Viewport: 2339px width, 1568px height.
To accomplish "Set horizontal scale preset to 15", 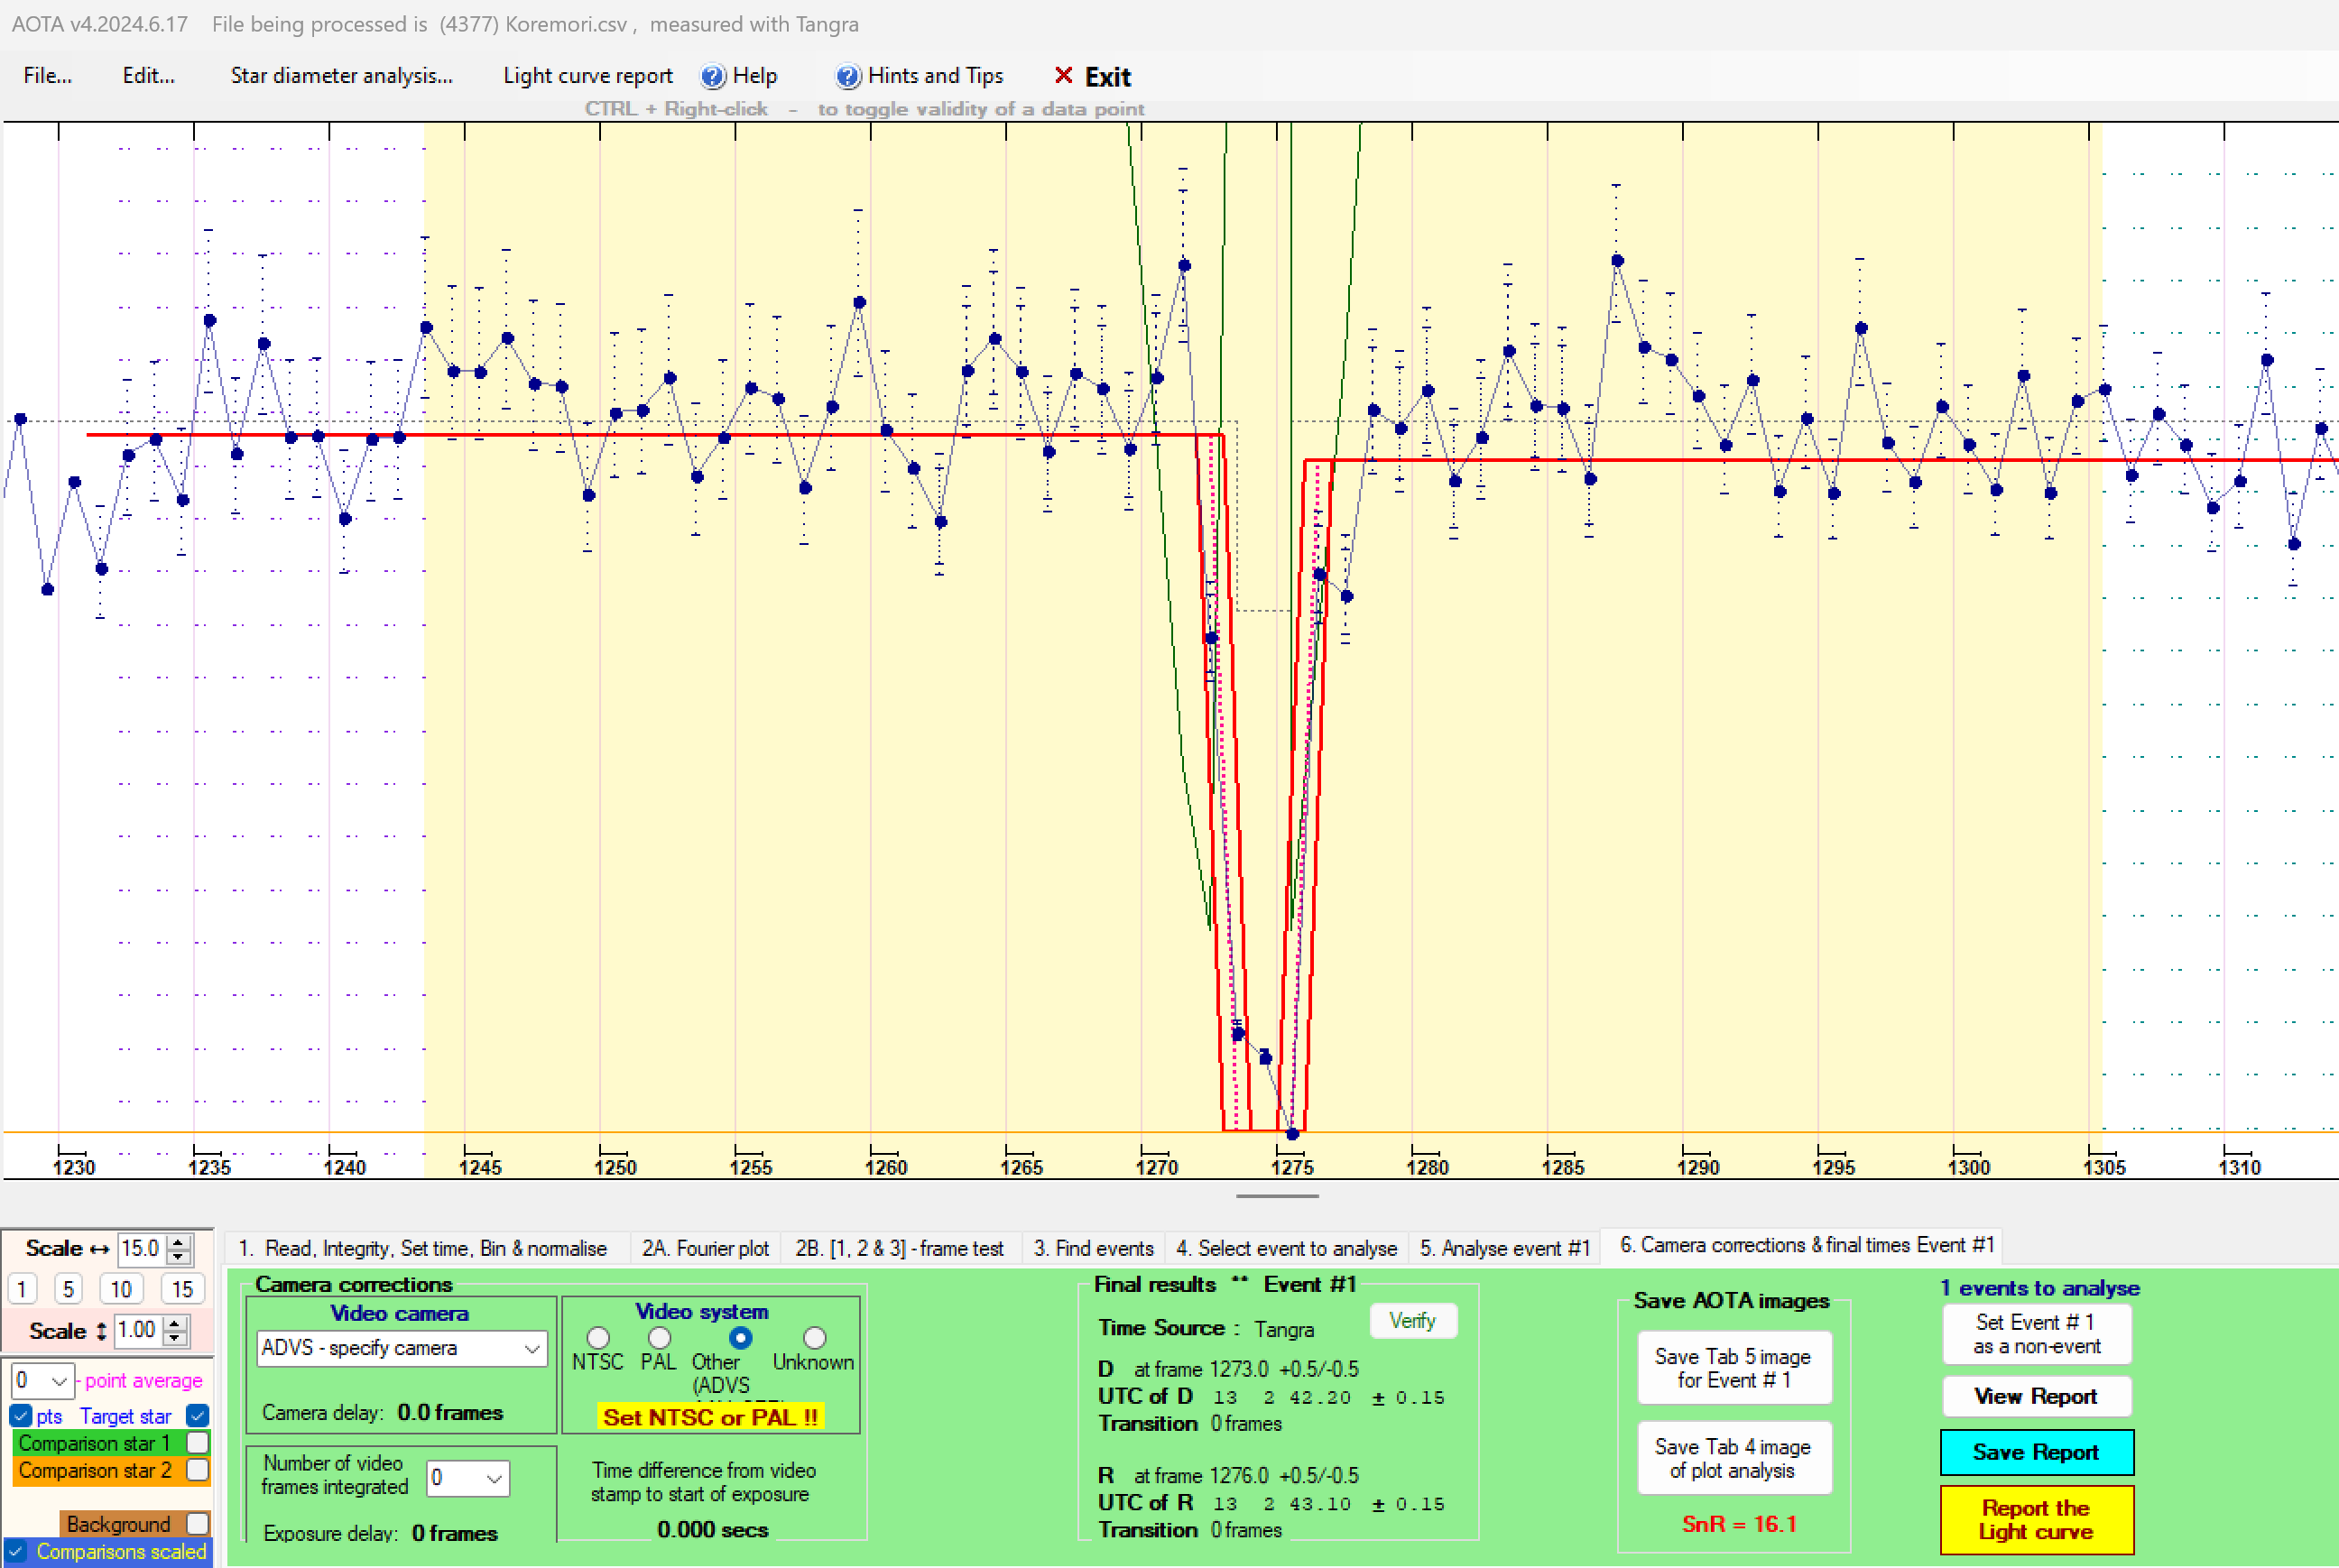I will pyautogui.click(x=182, y=1289).
